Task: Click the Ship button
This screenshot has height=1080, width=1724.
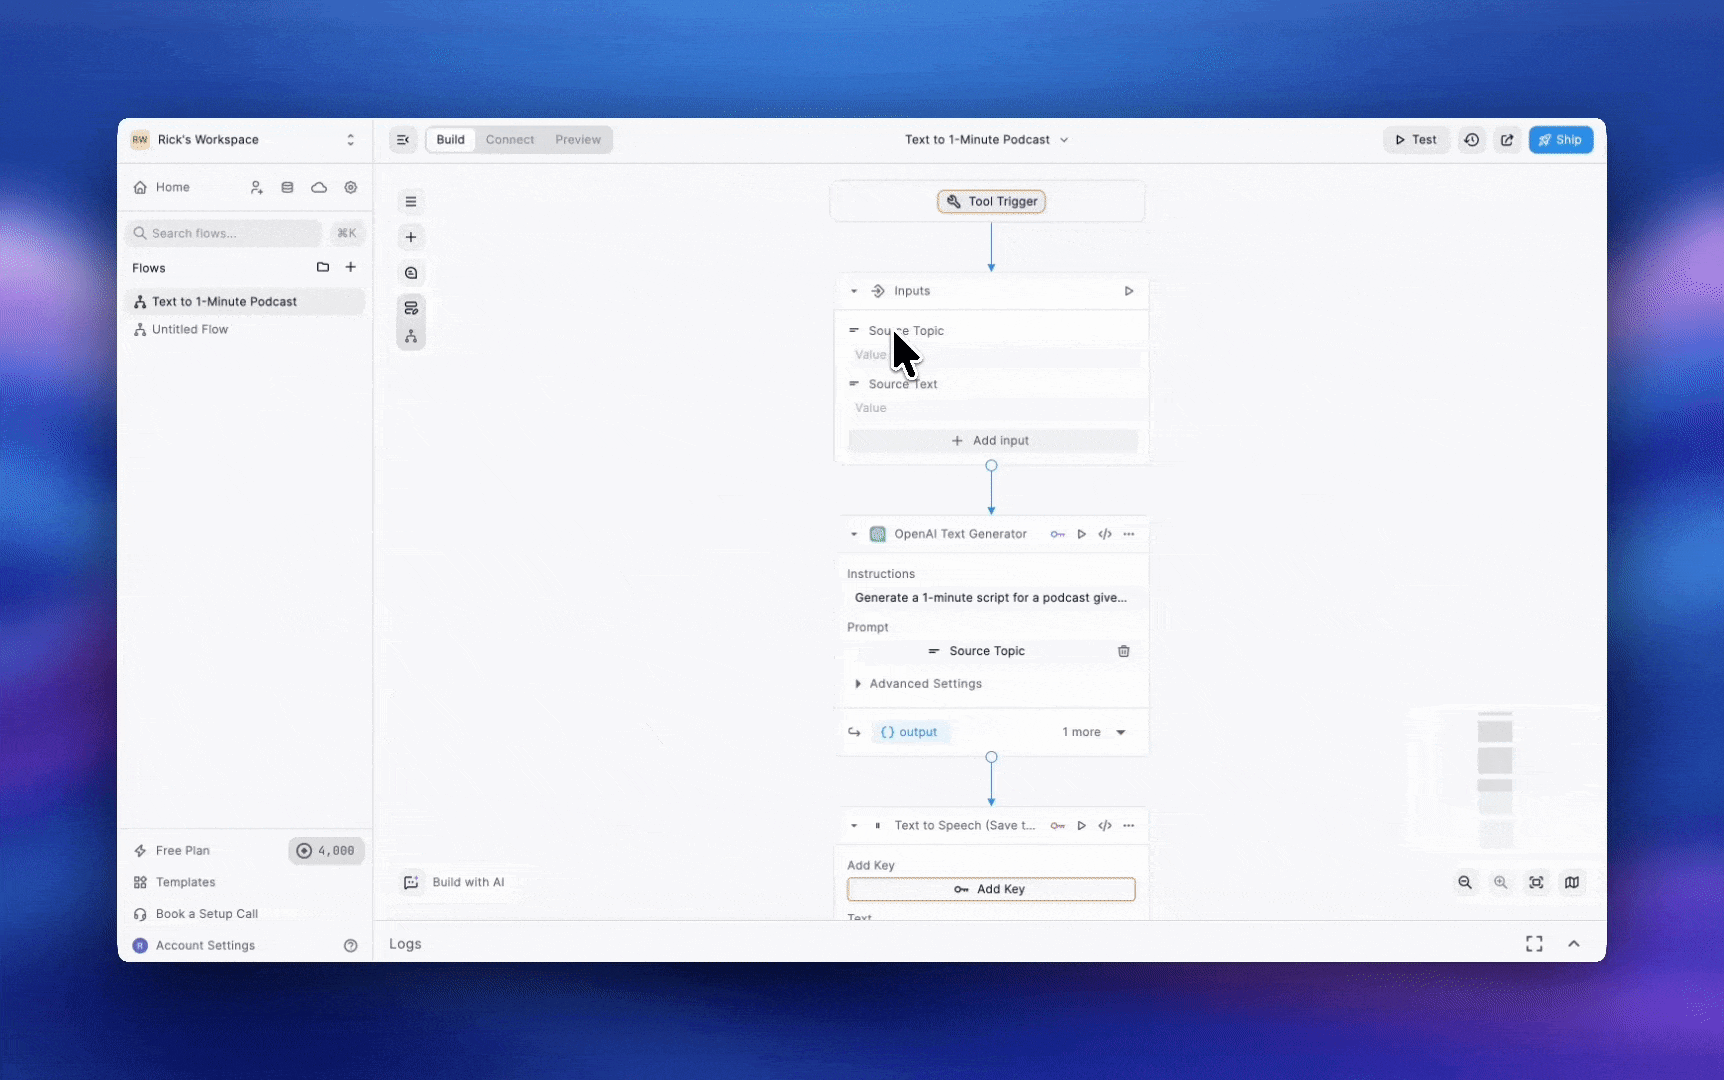Action: [x=1560, y=140]
